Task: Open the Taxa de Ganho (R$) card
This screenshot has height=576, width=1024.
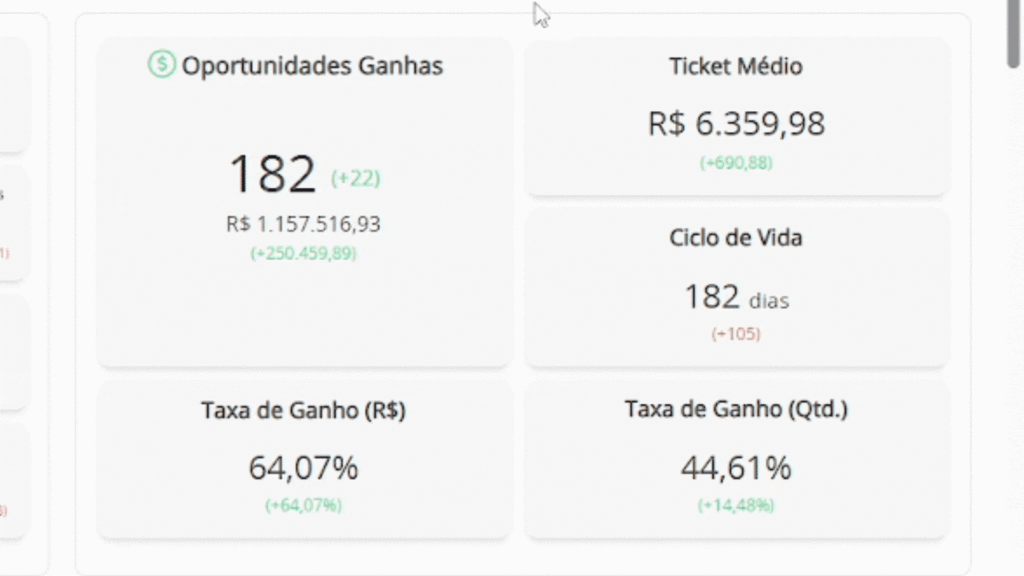Action: (x=304, y=460)
